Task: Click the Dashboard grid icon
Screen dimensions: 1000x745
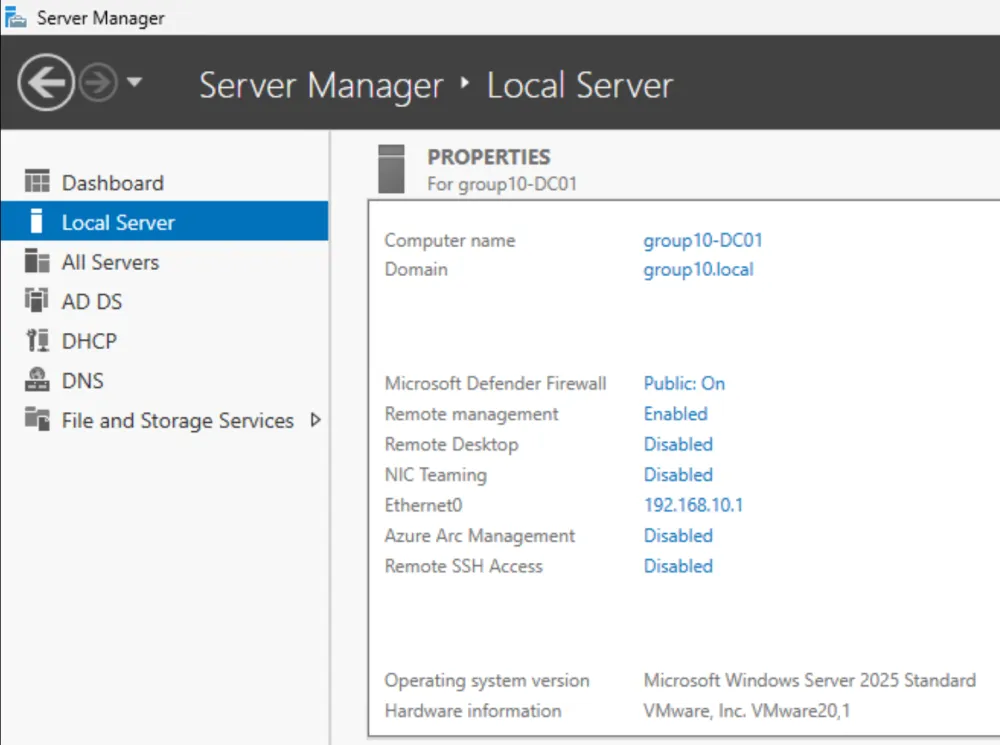Action: coord(37,181)
